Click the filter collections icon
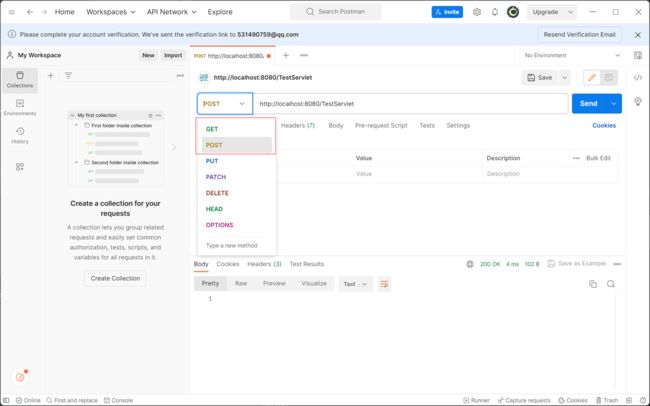650x406 pixels. [68, 75]
